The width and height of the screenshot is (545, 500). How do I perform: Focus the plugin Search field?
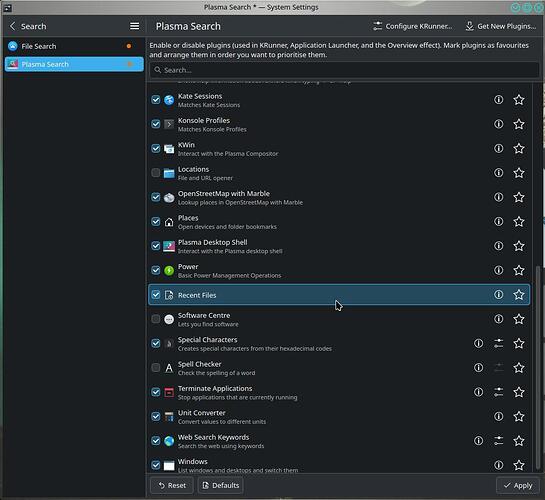[x=344, y=70]
